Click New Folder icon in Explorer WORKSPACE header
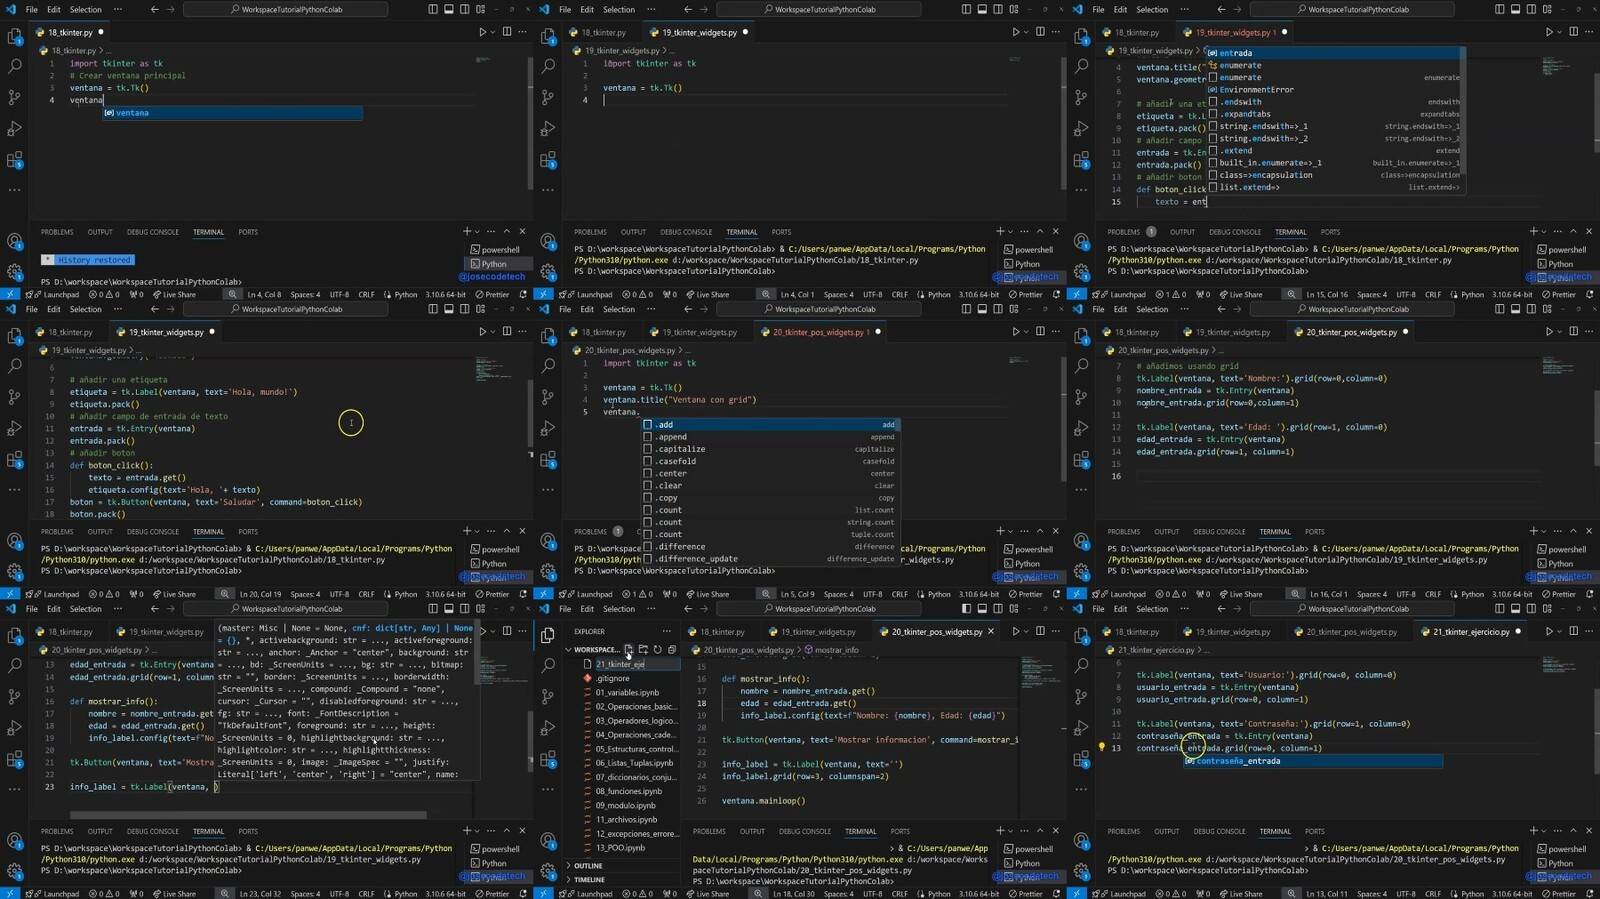This screenshot has width=1600, height=899. [x=643, y=650]
